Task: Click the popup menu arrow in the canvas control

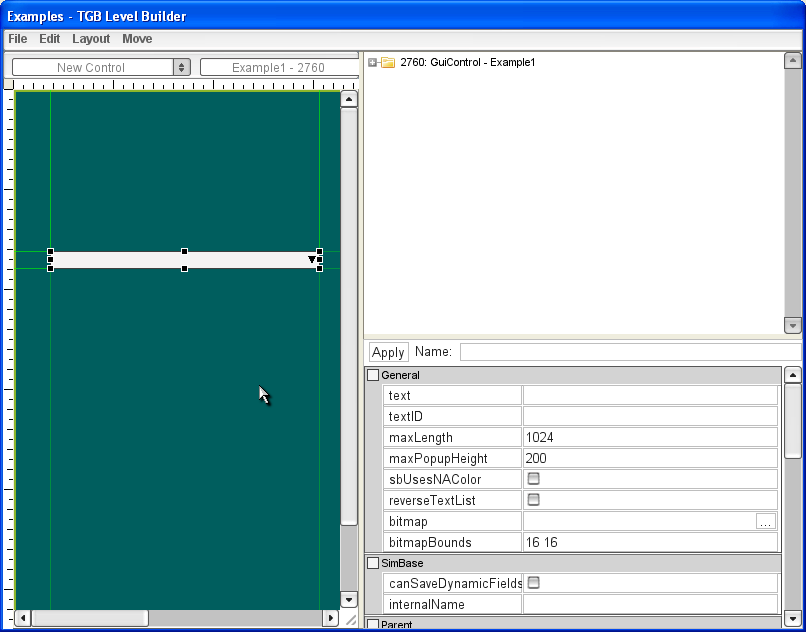Action: click(x=312, y=260)
